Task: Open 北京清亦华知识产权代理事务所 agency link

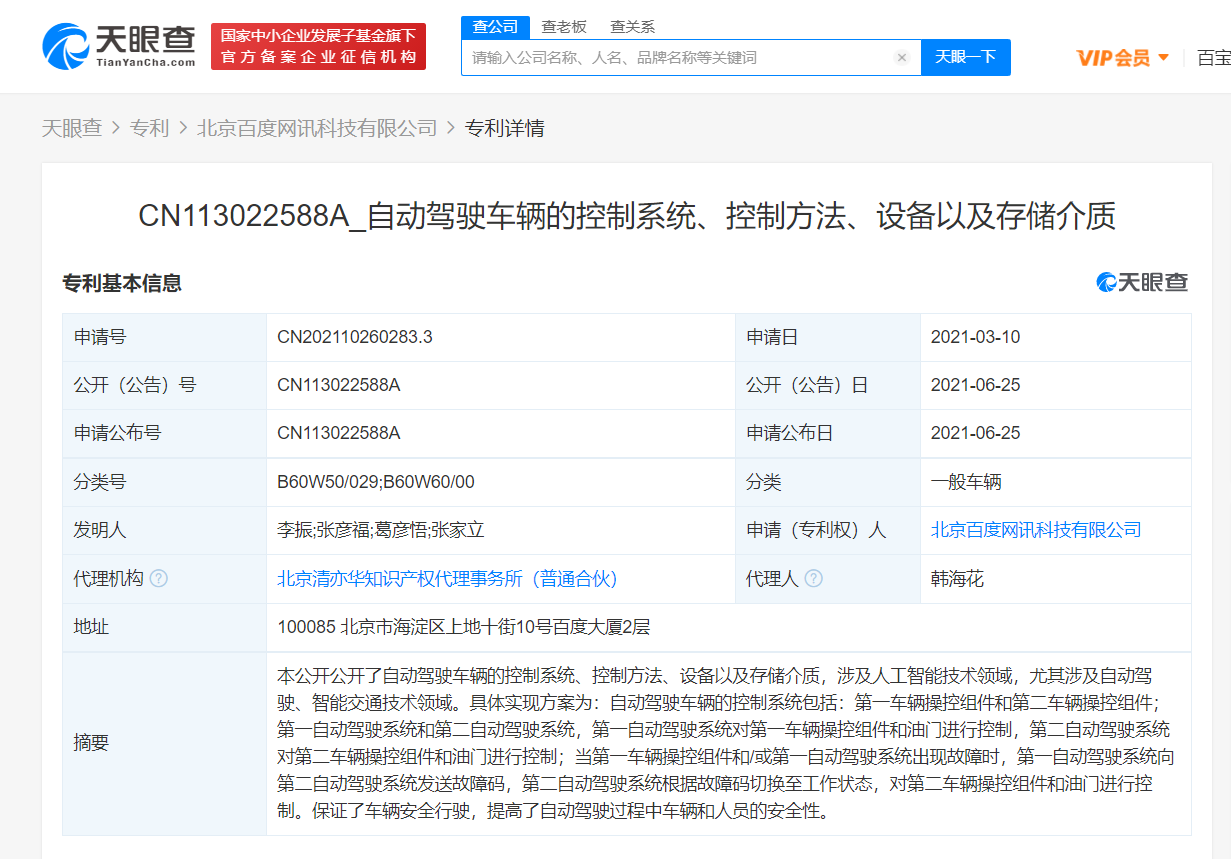Action: [x=448, y=579]
